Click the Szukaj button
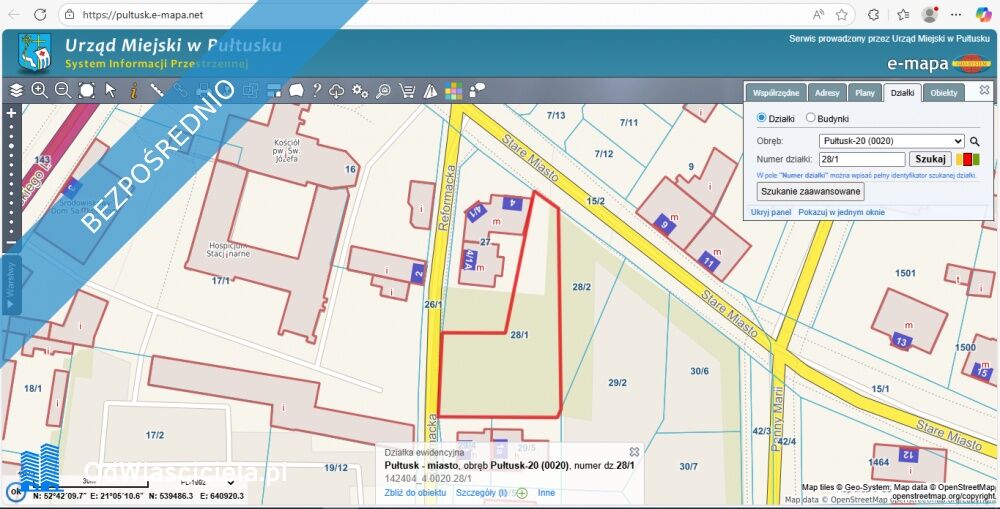This screenshot has height=509, width=1000. pyautogui.click(x=930, y=159)
